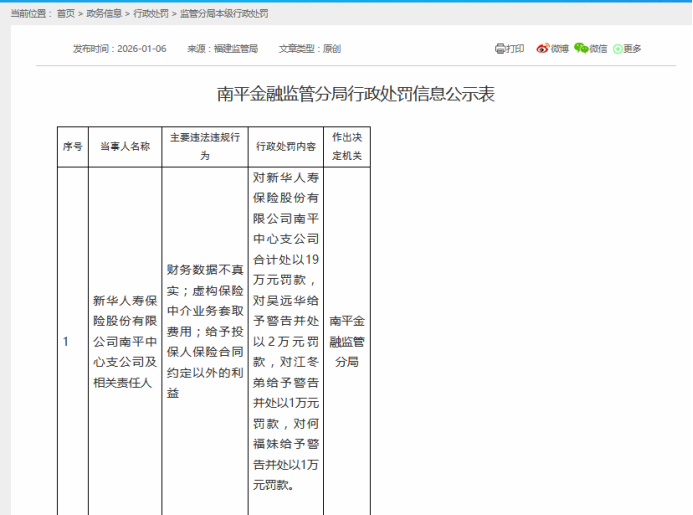Select the 当事人名称 column header
Image resolution: width=693 pixels, height=515 pixels.
pos(125,147)
